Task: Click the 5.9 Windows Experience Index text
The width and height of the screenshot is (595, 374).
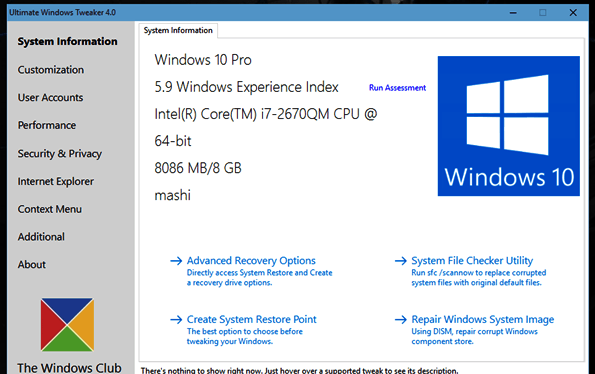Action: pos(246,87)
